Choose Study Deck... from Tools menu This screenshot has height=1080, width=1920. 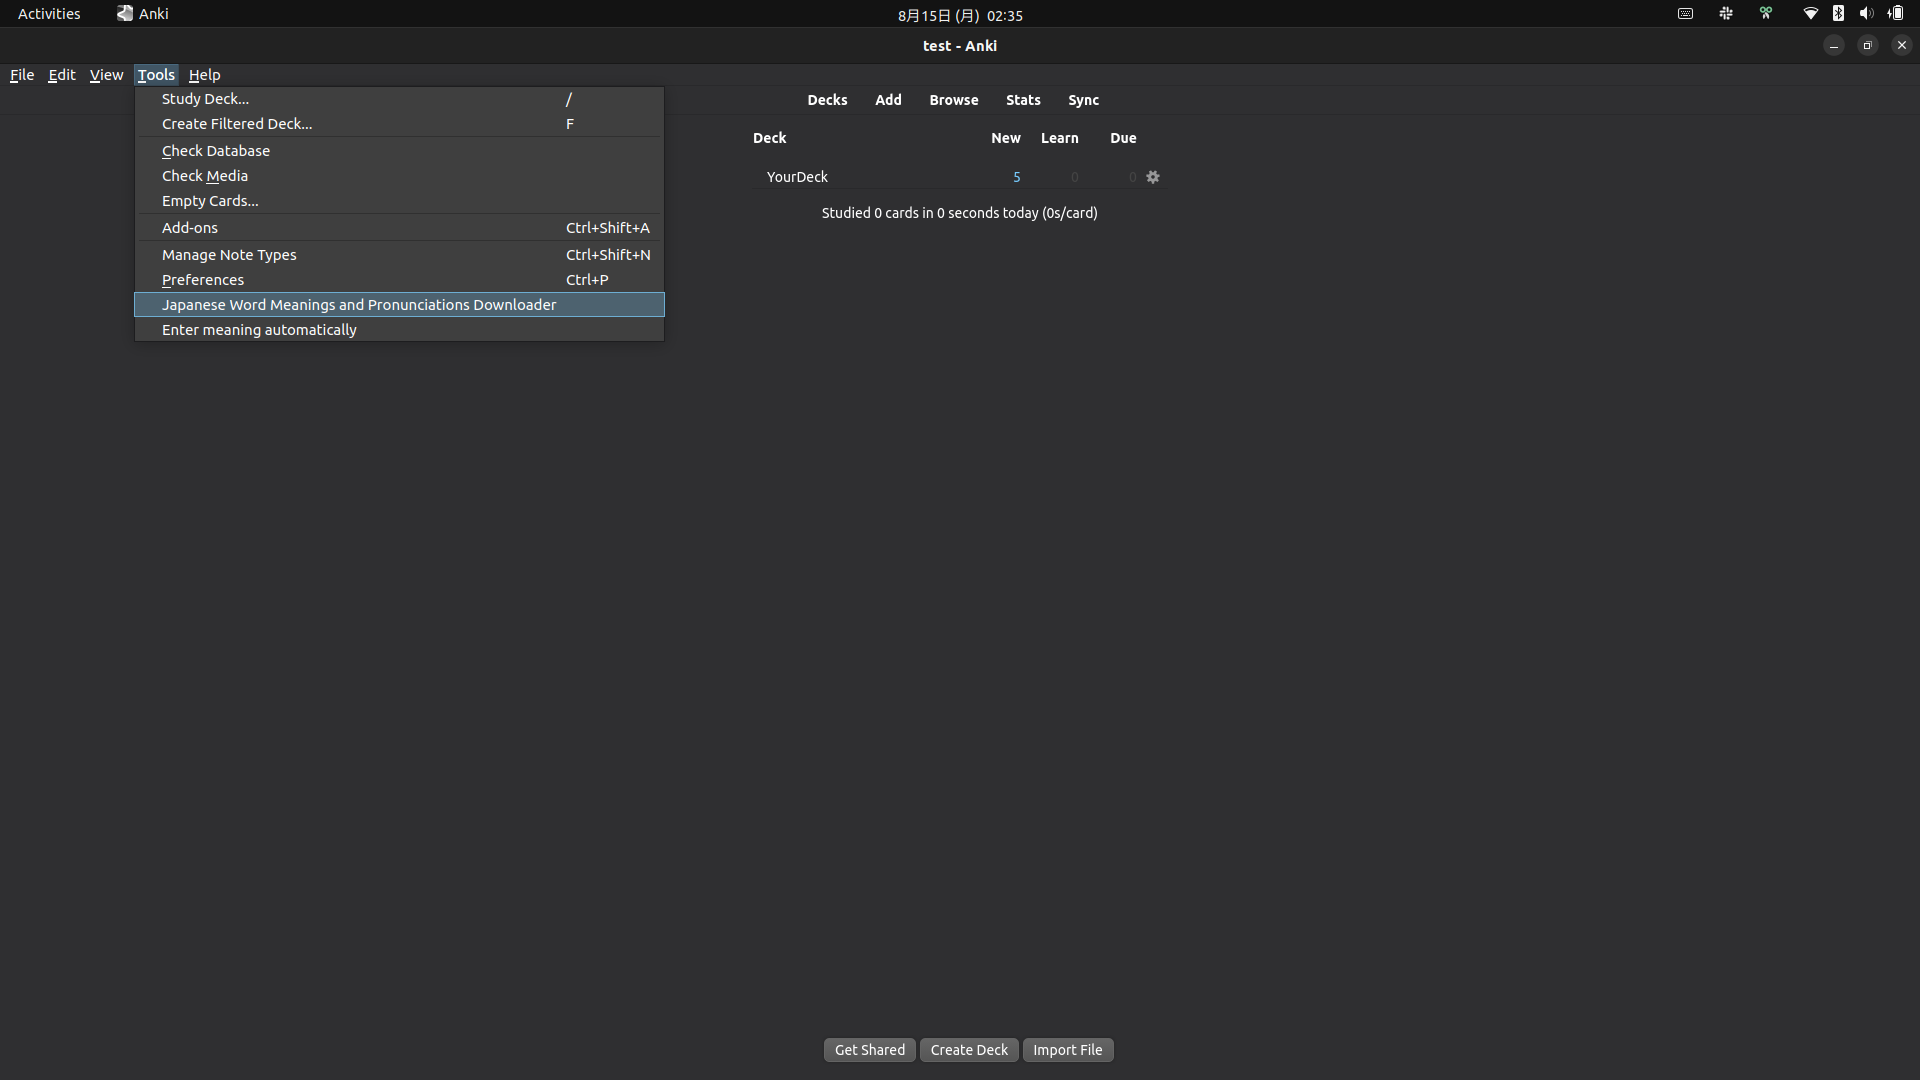point(399,99)
